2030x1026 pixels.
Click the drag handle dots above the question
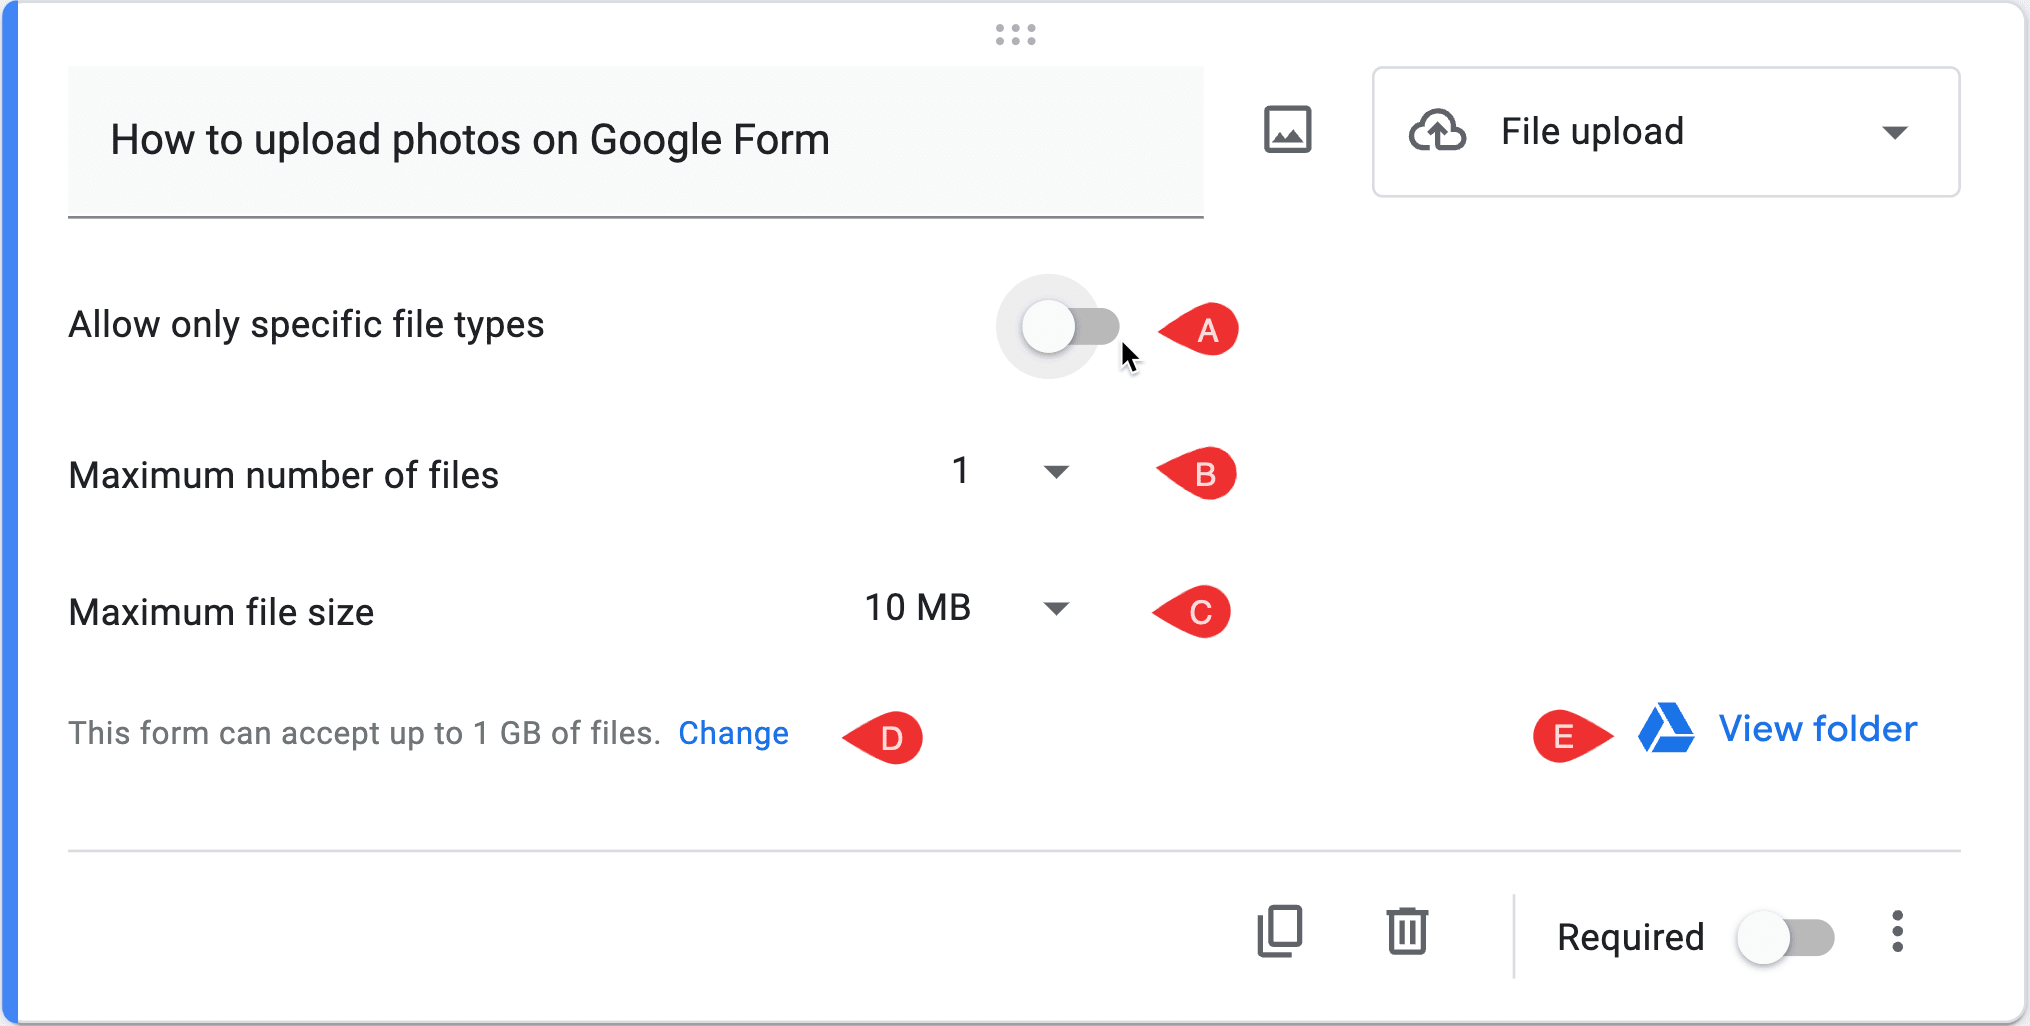[x=1014, y=35]
